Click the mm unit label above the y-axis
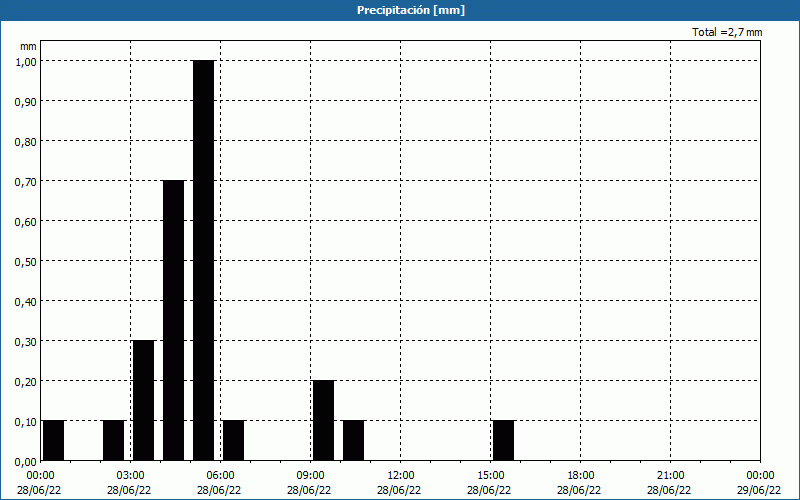 tap(29, 46)
